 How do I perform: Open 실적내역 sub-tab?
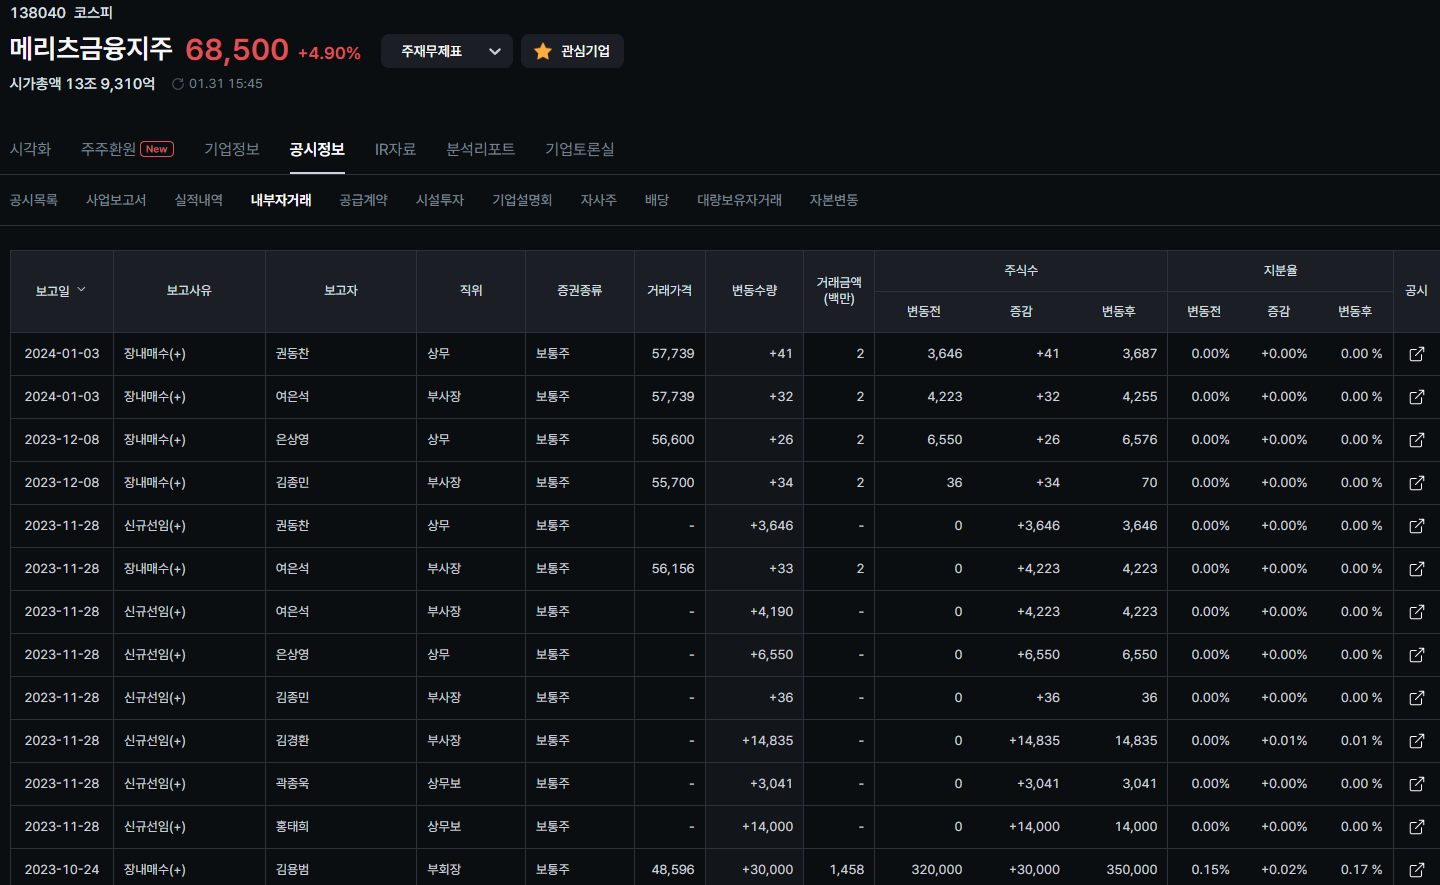tap(199, 200)
